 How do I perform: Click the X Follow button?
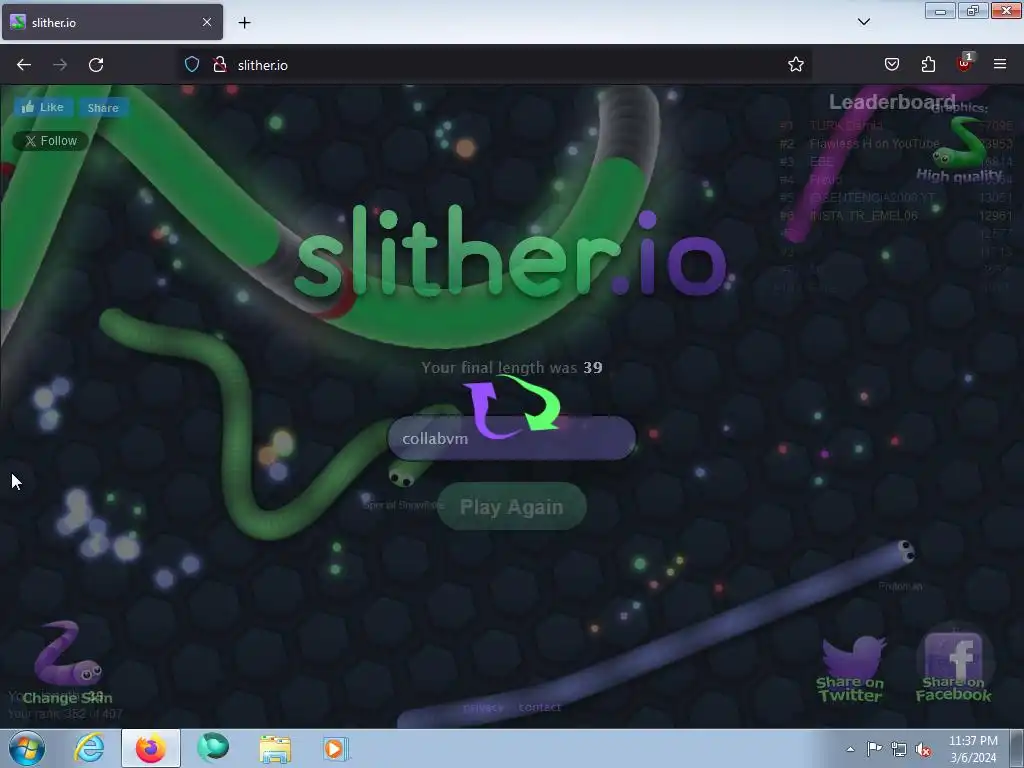pos(51,141)
